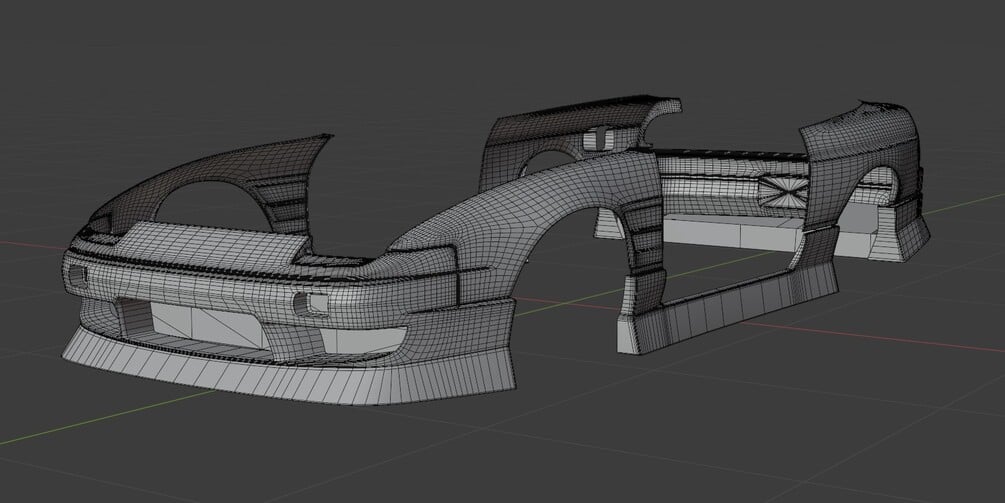Click the side vent on far rear fender

tap(597, 139)
